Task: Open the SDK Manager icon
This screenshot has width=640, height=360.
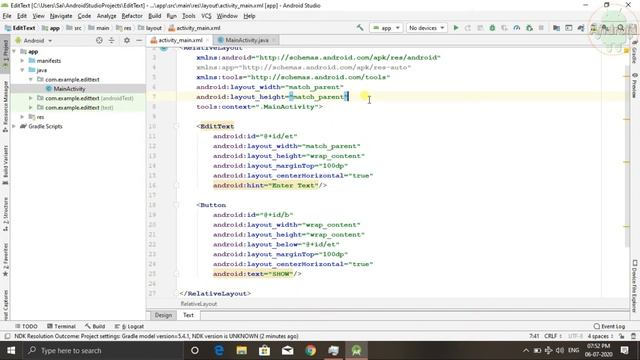Action: pos(605,28)
